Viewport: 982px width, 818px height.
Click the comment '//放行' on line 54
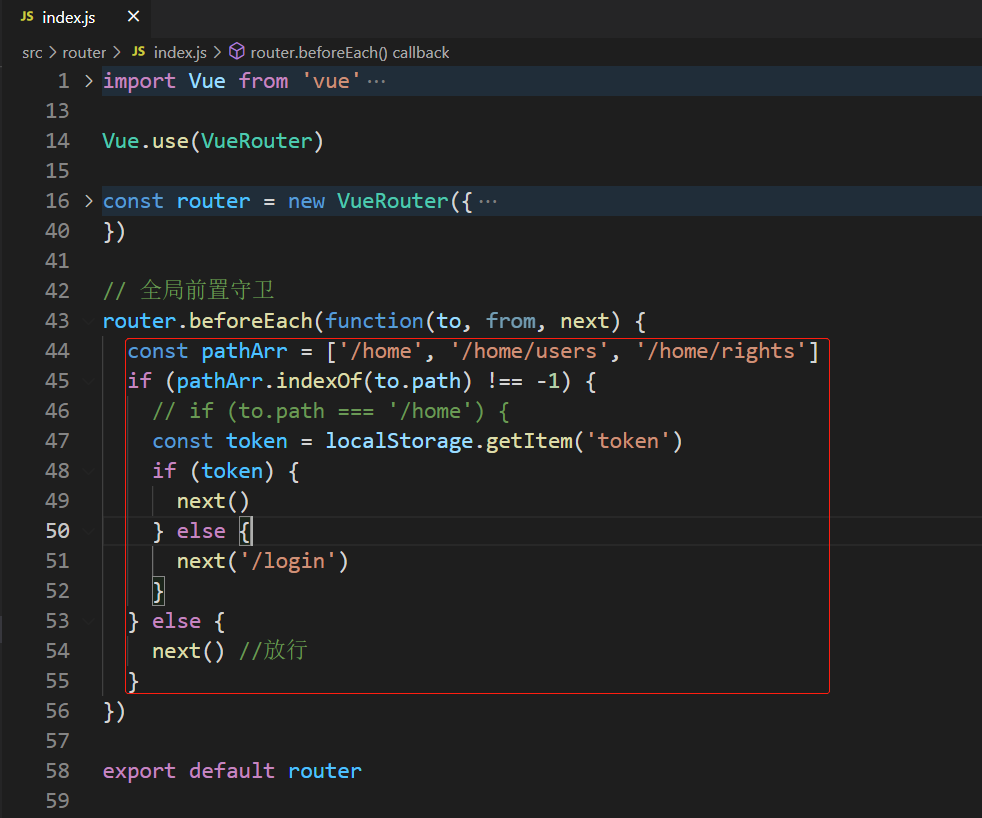point(273,651)
